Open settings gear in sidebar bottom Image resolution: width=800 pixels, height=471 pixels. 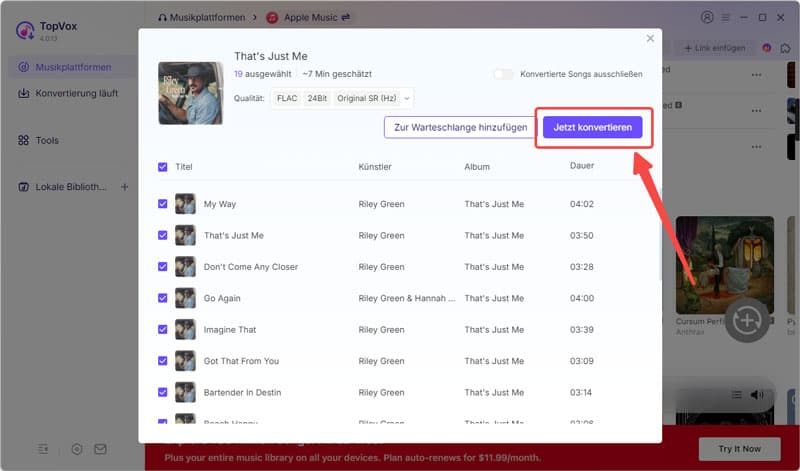pyautogui.click(x=77, y=449)
